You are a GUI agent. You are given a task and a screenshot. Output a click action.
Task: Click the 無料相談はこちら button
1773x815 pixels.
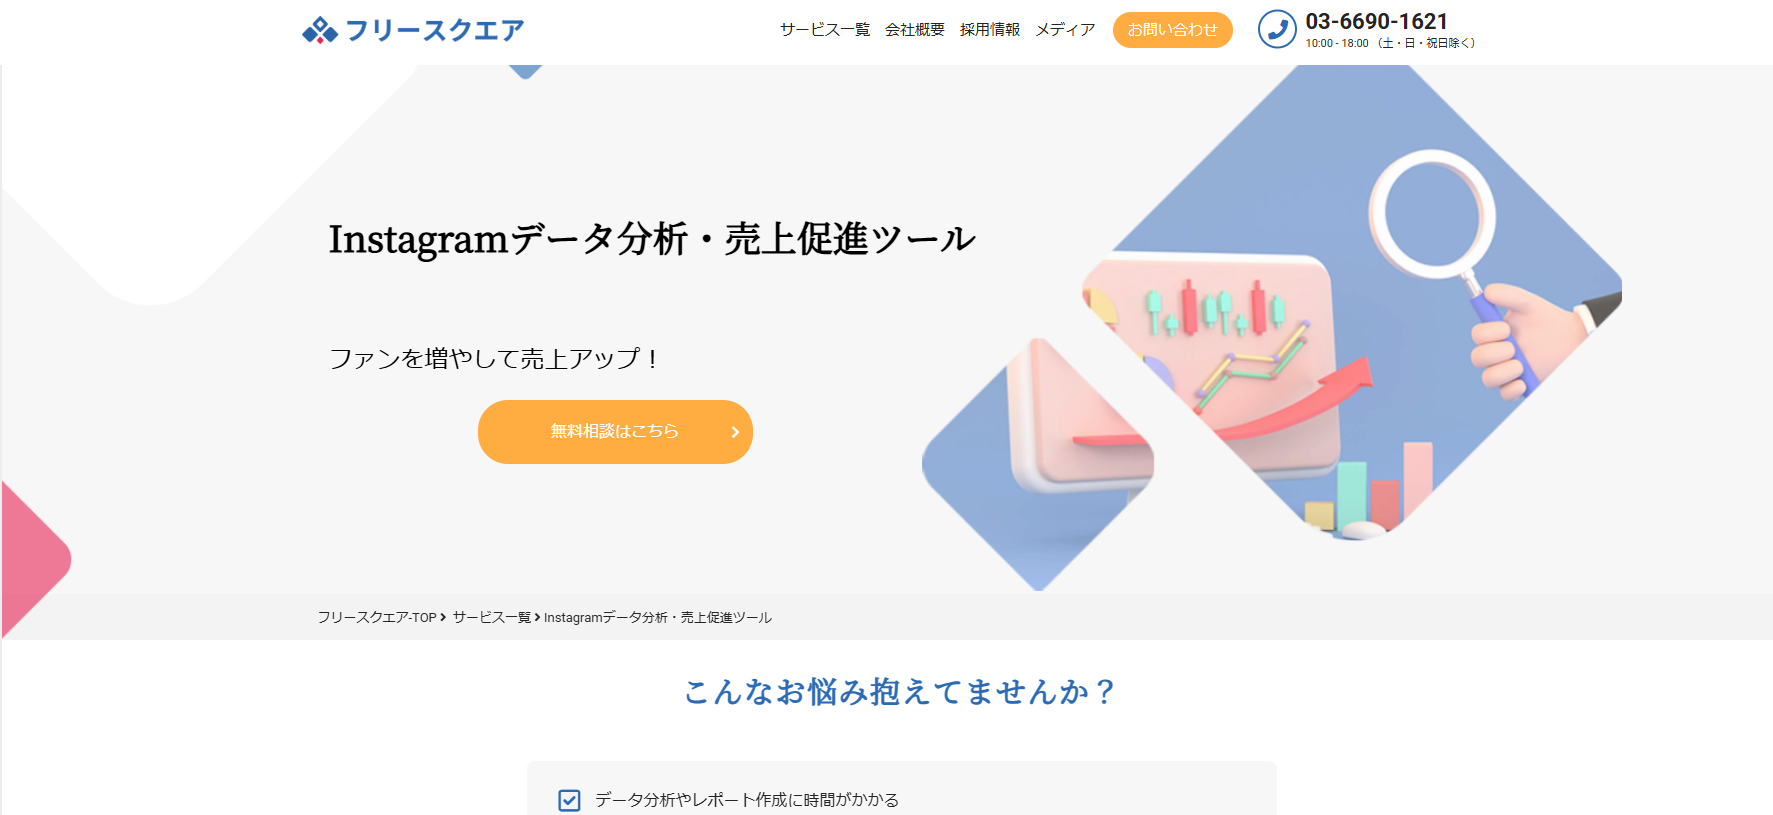click(615, 432)
